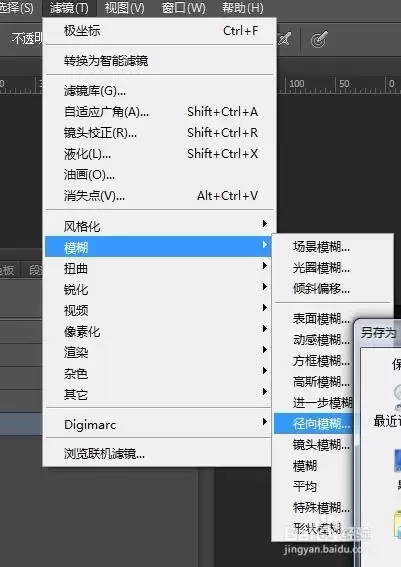Select 高斯模糊... blur
Viewport: 401px width, 567px height.
tap(314, 382)
